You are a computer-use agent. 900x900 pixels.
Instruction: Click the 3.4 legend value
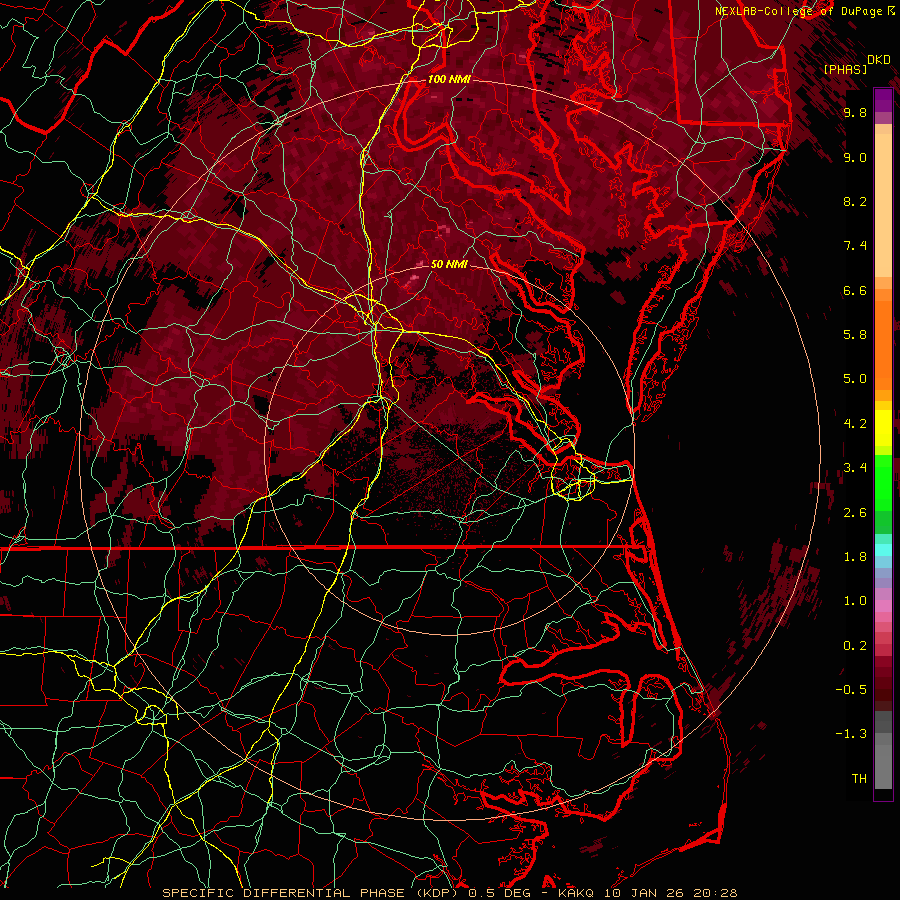(855, 468)
